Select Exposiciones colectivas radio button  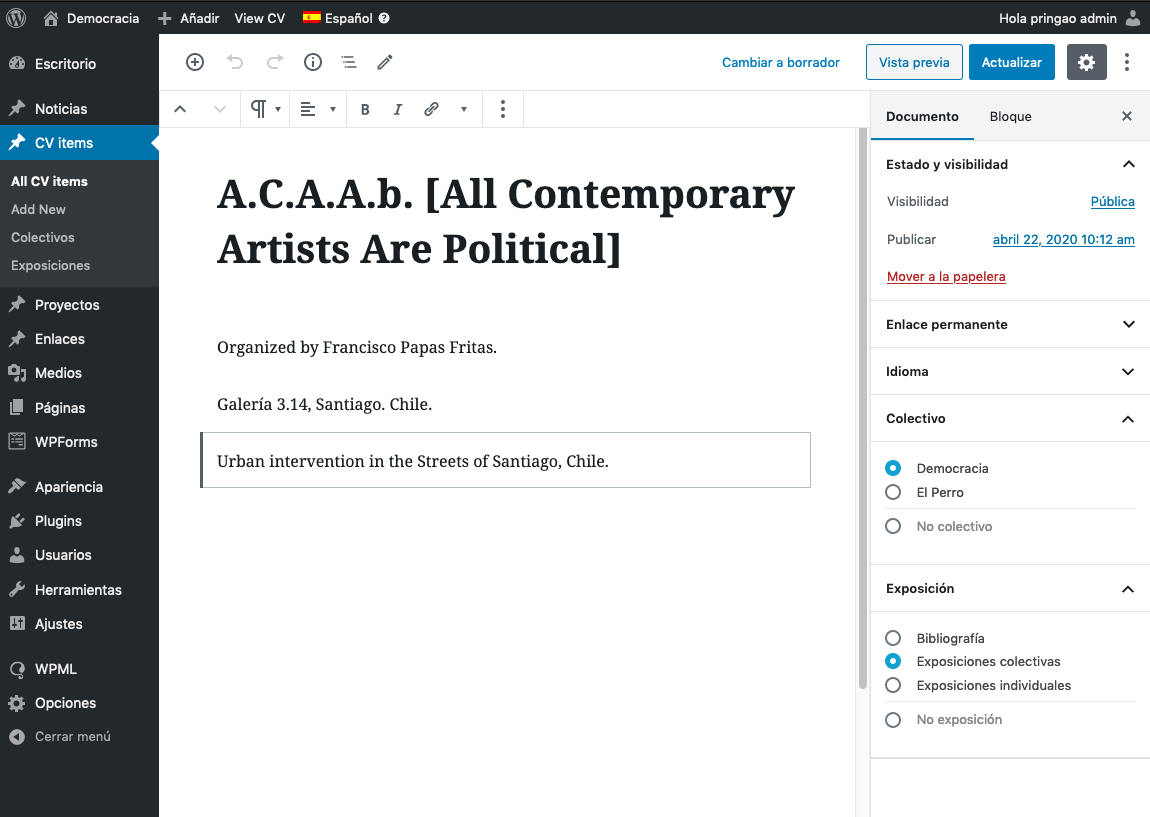[x=893, y=662]
